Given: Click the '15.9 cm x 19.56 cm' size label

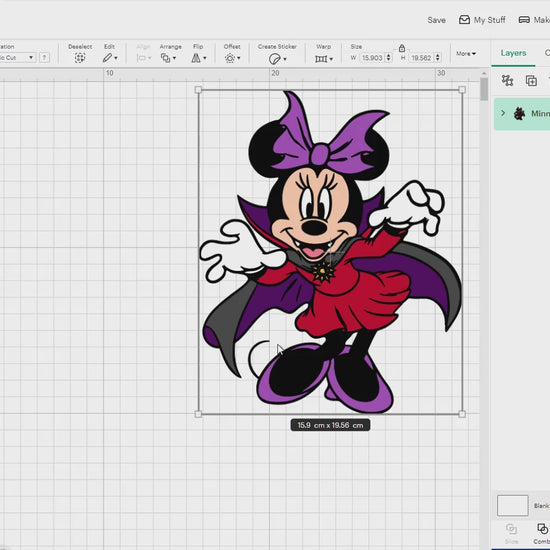Looking at the screenshot, I should click(330, 425).
